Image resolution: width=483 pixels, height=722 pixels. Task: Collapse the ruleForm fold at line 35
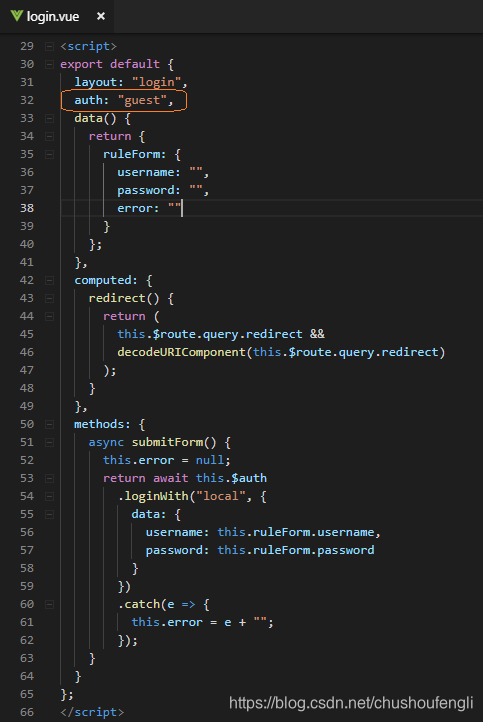click(x=49, y=154)
